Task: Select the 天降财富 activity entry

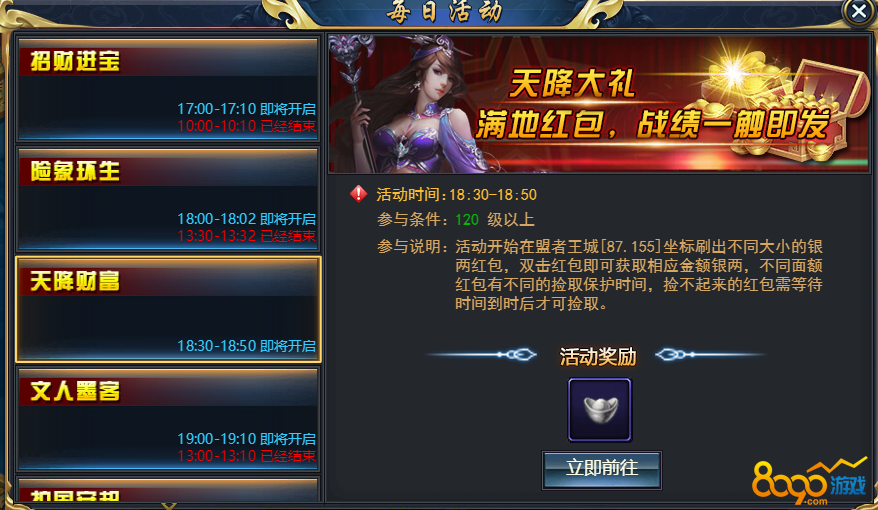Action: click(168, 309)
